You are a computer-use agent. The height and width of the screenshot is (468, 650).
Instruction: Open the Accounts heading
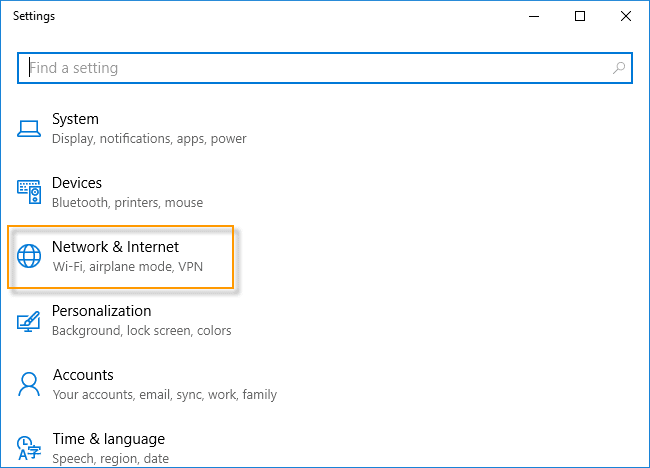(x=82, y=375)
